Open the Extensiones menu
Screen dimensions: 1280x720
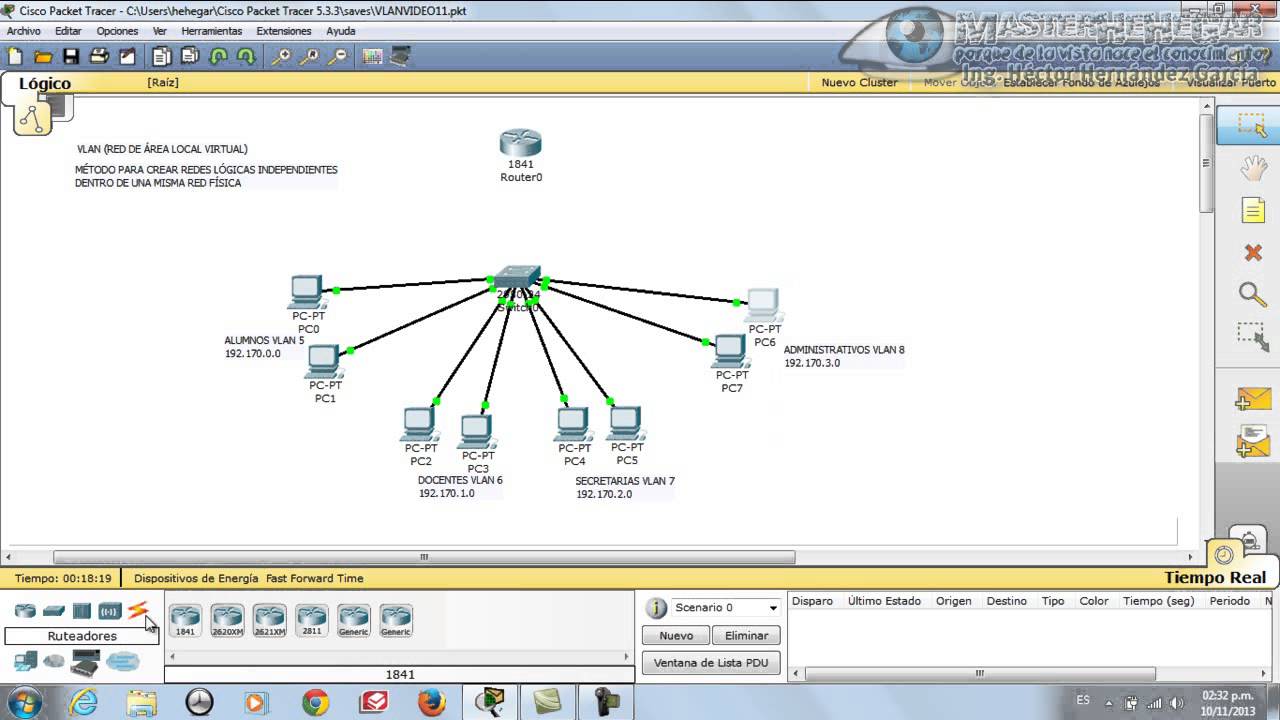pos(284,31)
